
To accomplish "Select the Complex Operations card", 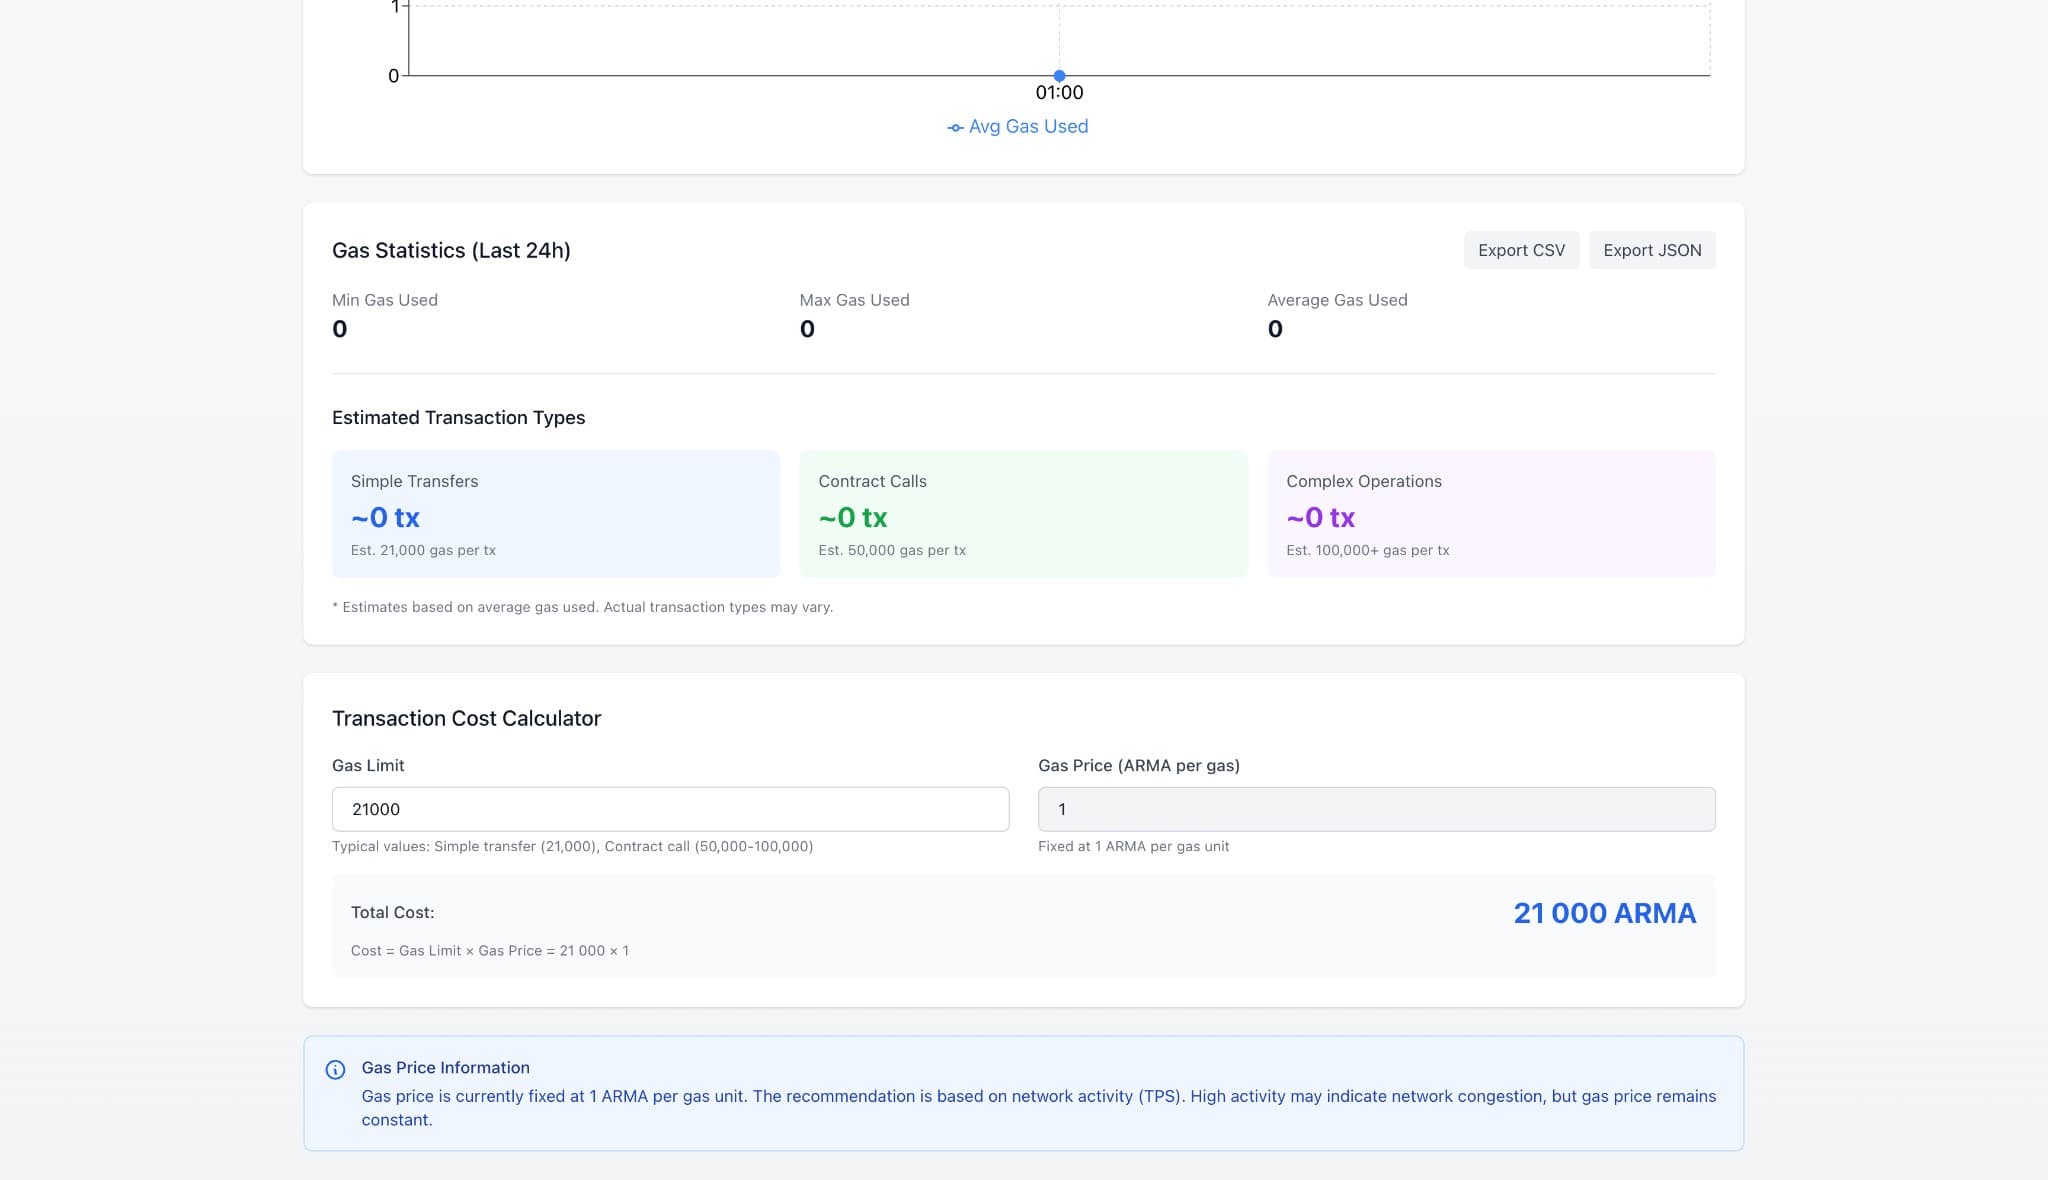I will 1490,514.
